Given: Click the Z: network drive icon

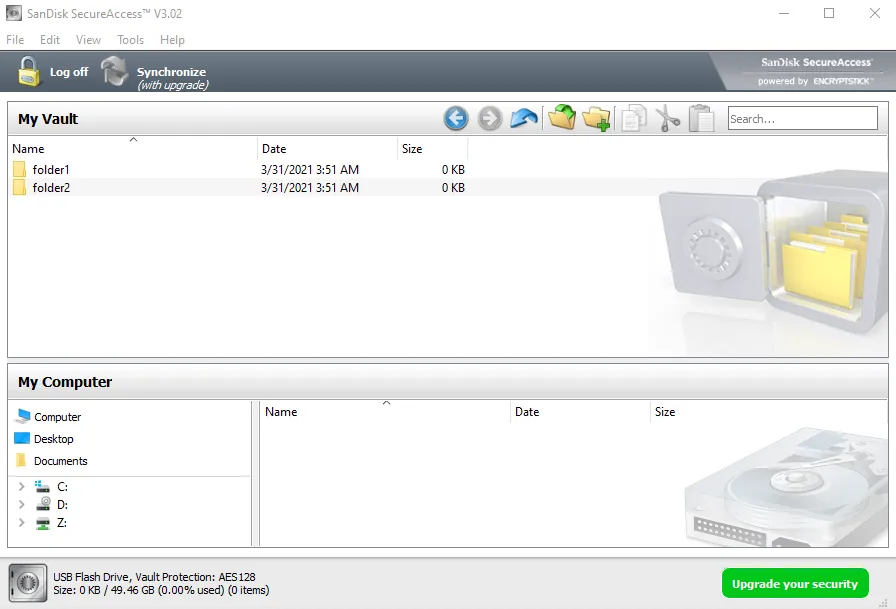Looking at the screenshot, I should pos(43,523).
